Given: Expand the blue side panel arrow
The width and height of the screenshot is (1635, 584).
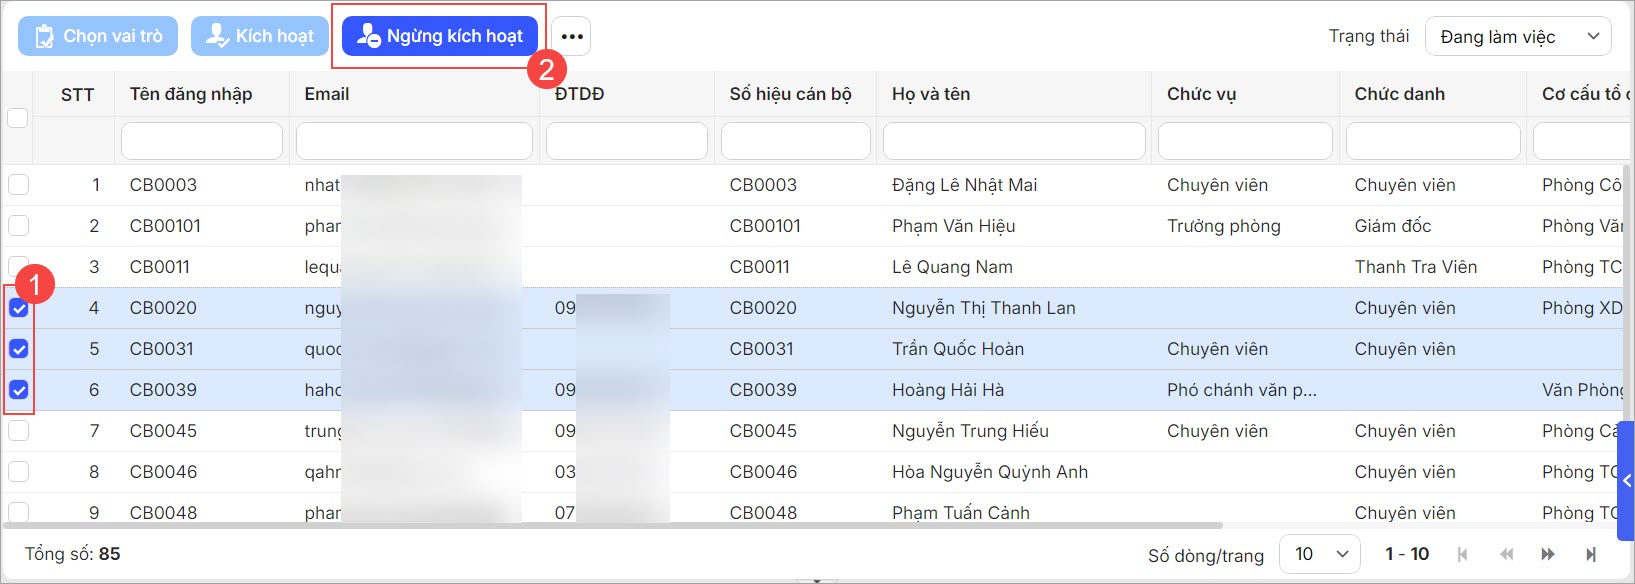Looking at the screenshot, I should (x=1626, y=481).
